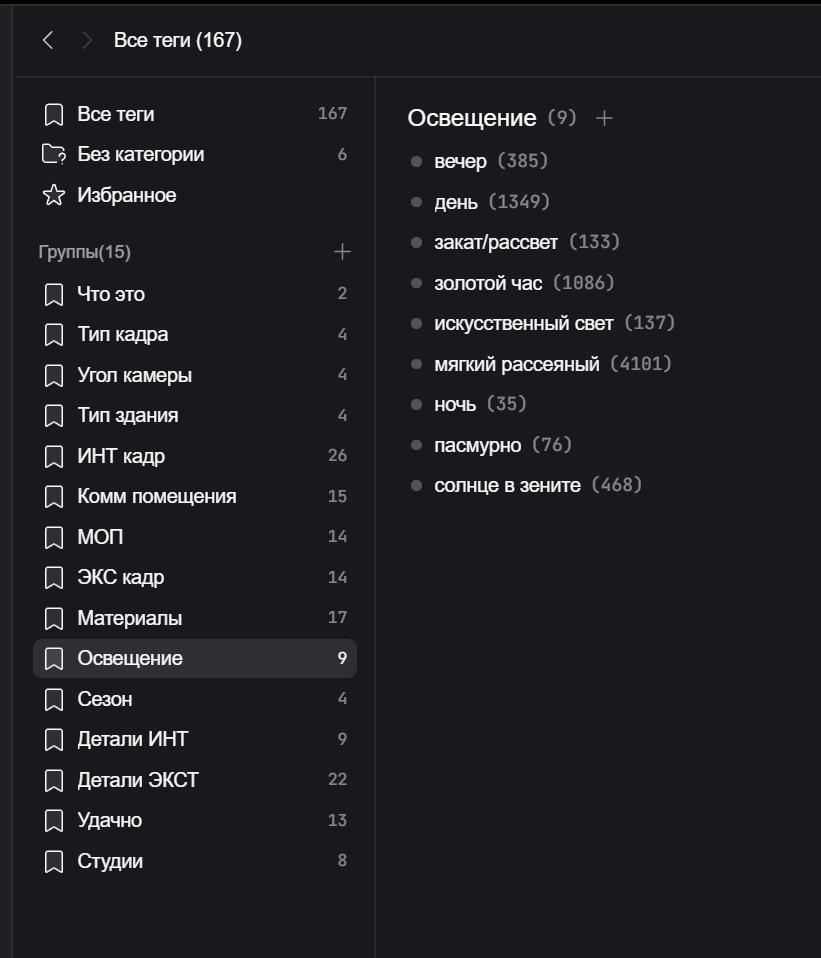Click the gray dot beside ночь
821x958 pixels.
[417, 405]
